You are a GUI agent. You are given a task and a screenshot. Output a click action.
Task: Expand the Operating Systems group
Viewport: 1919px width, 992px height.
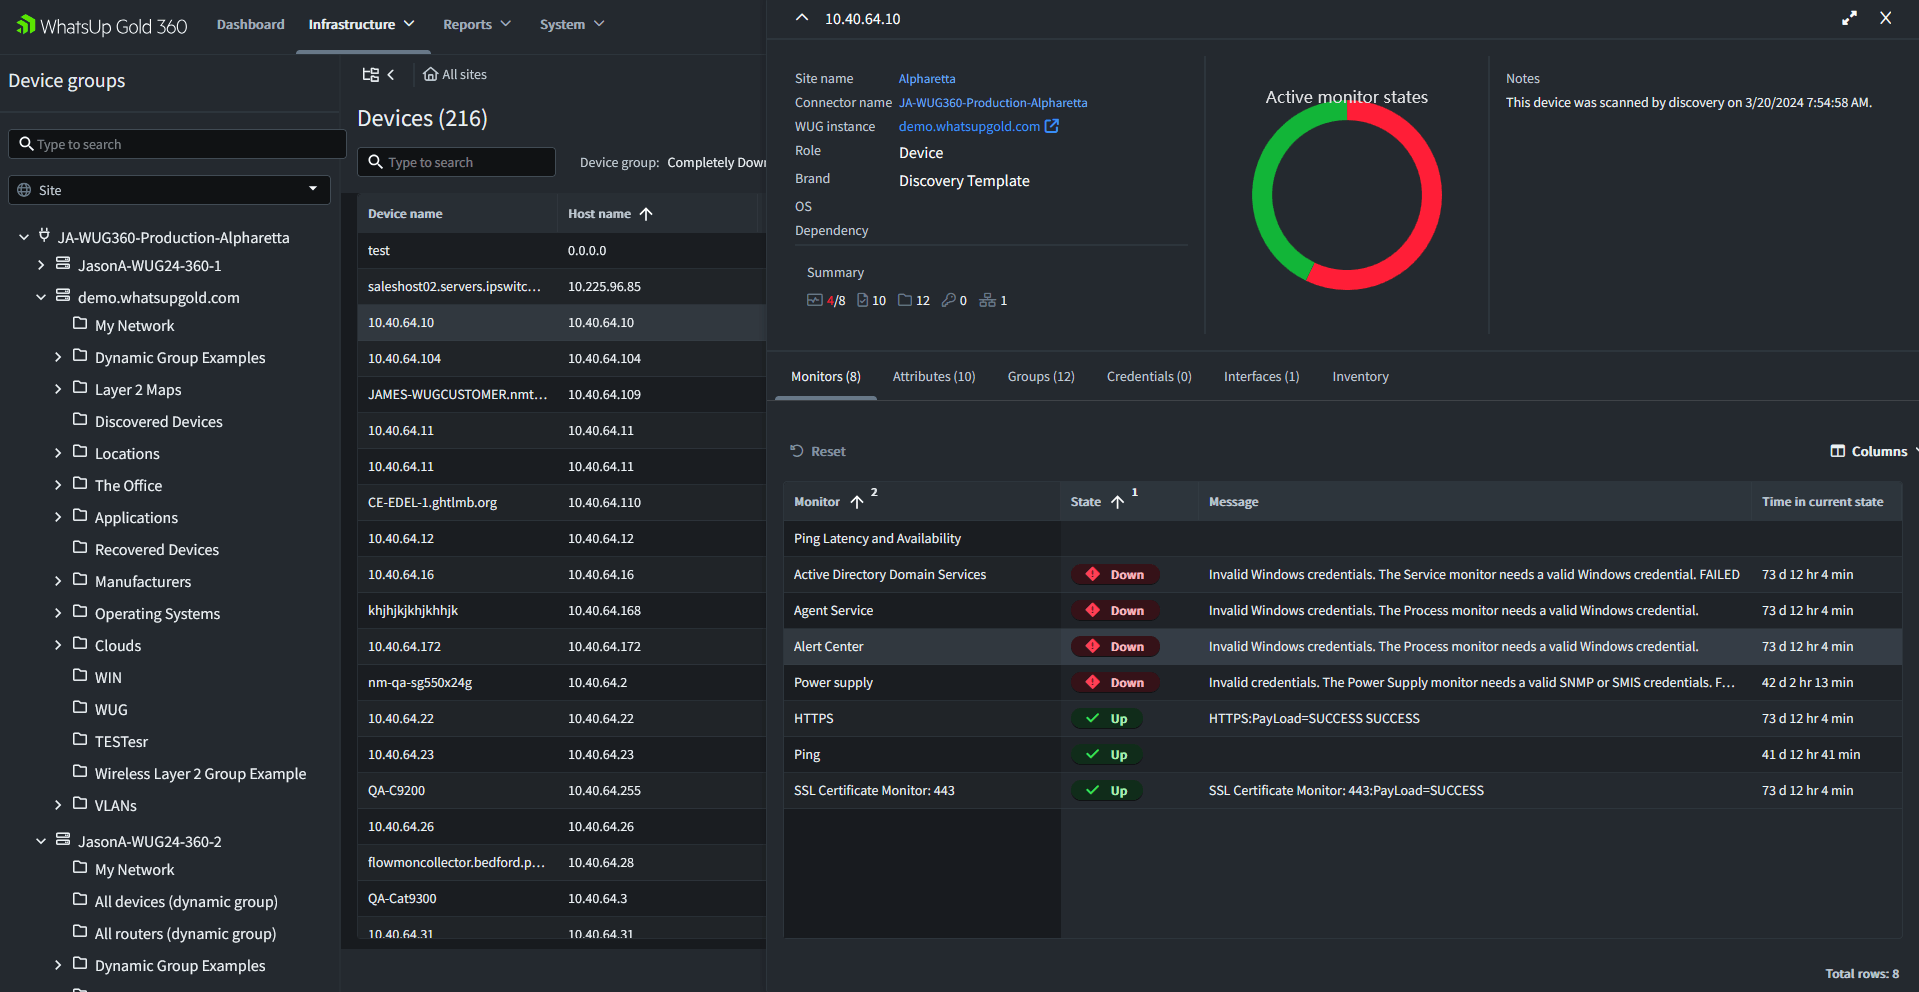58,614
